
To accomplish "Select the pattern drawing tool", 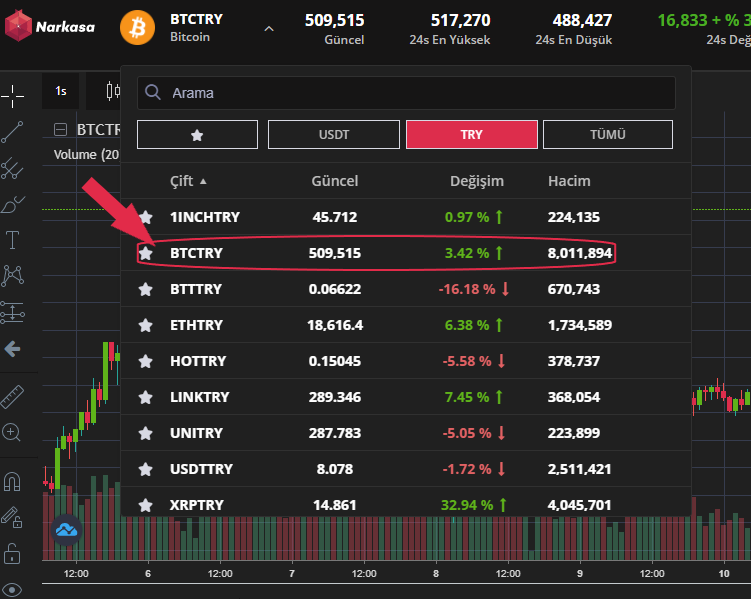I will click(12, 276).
